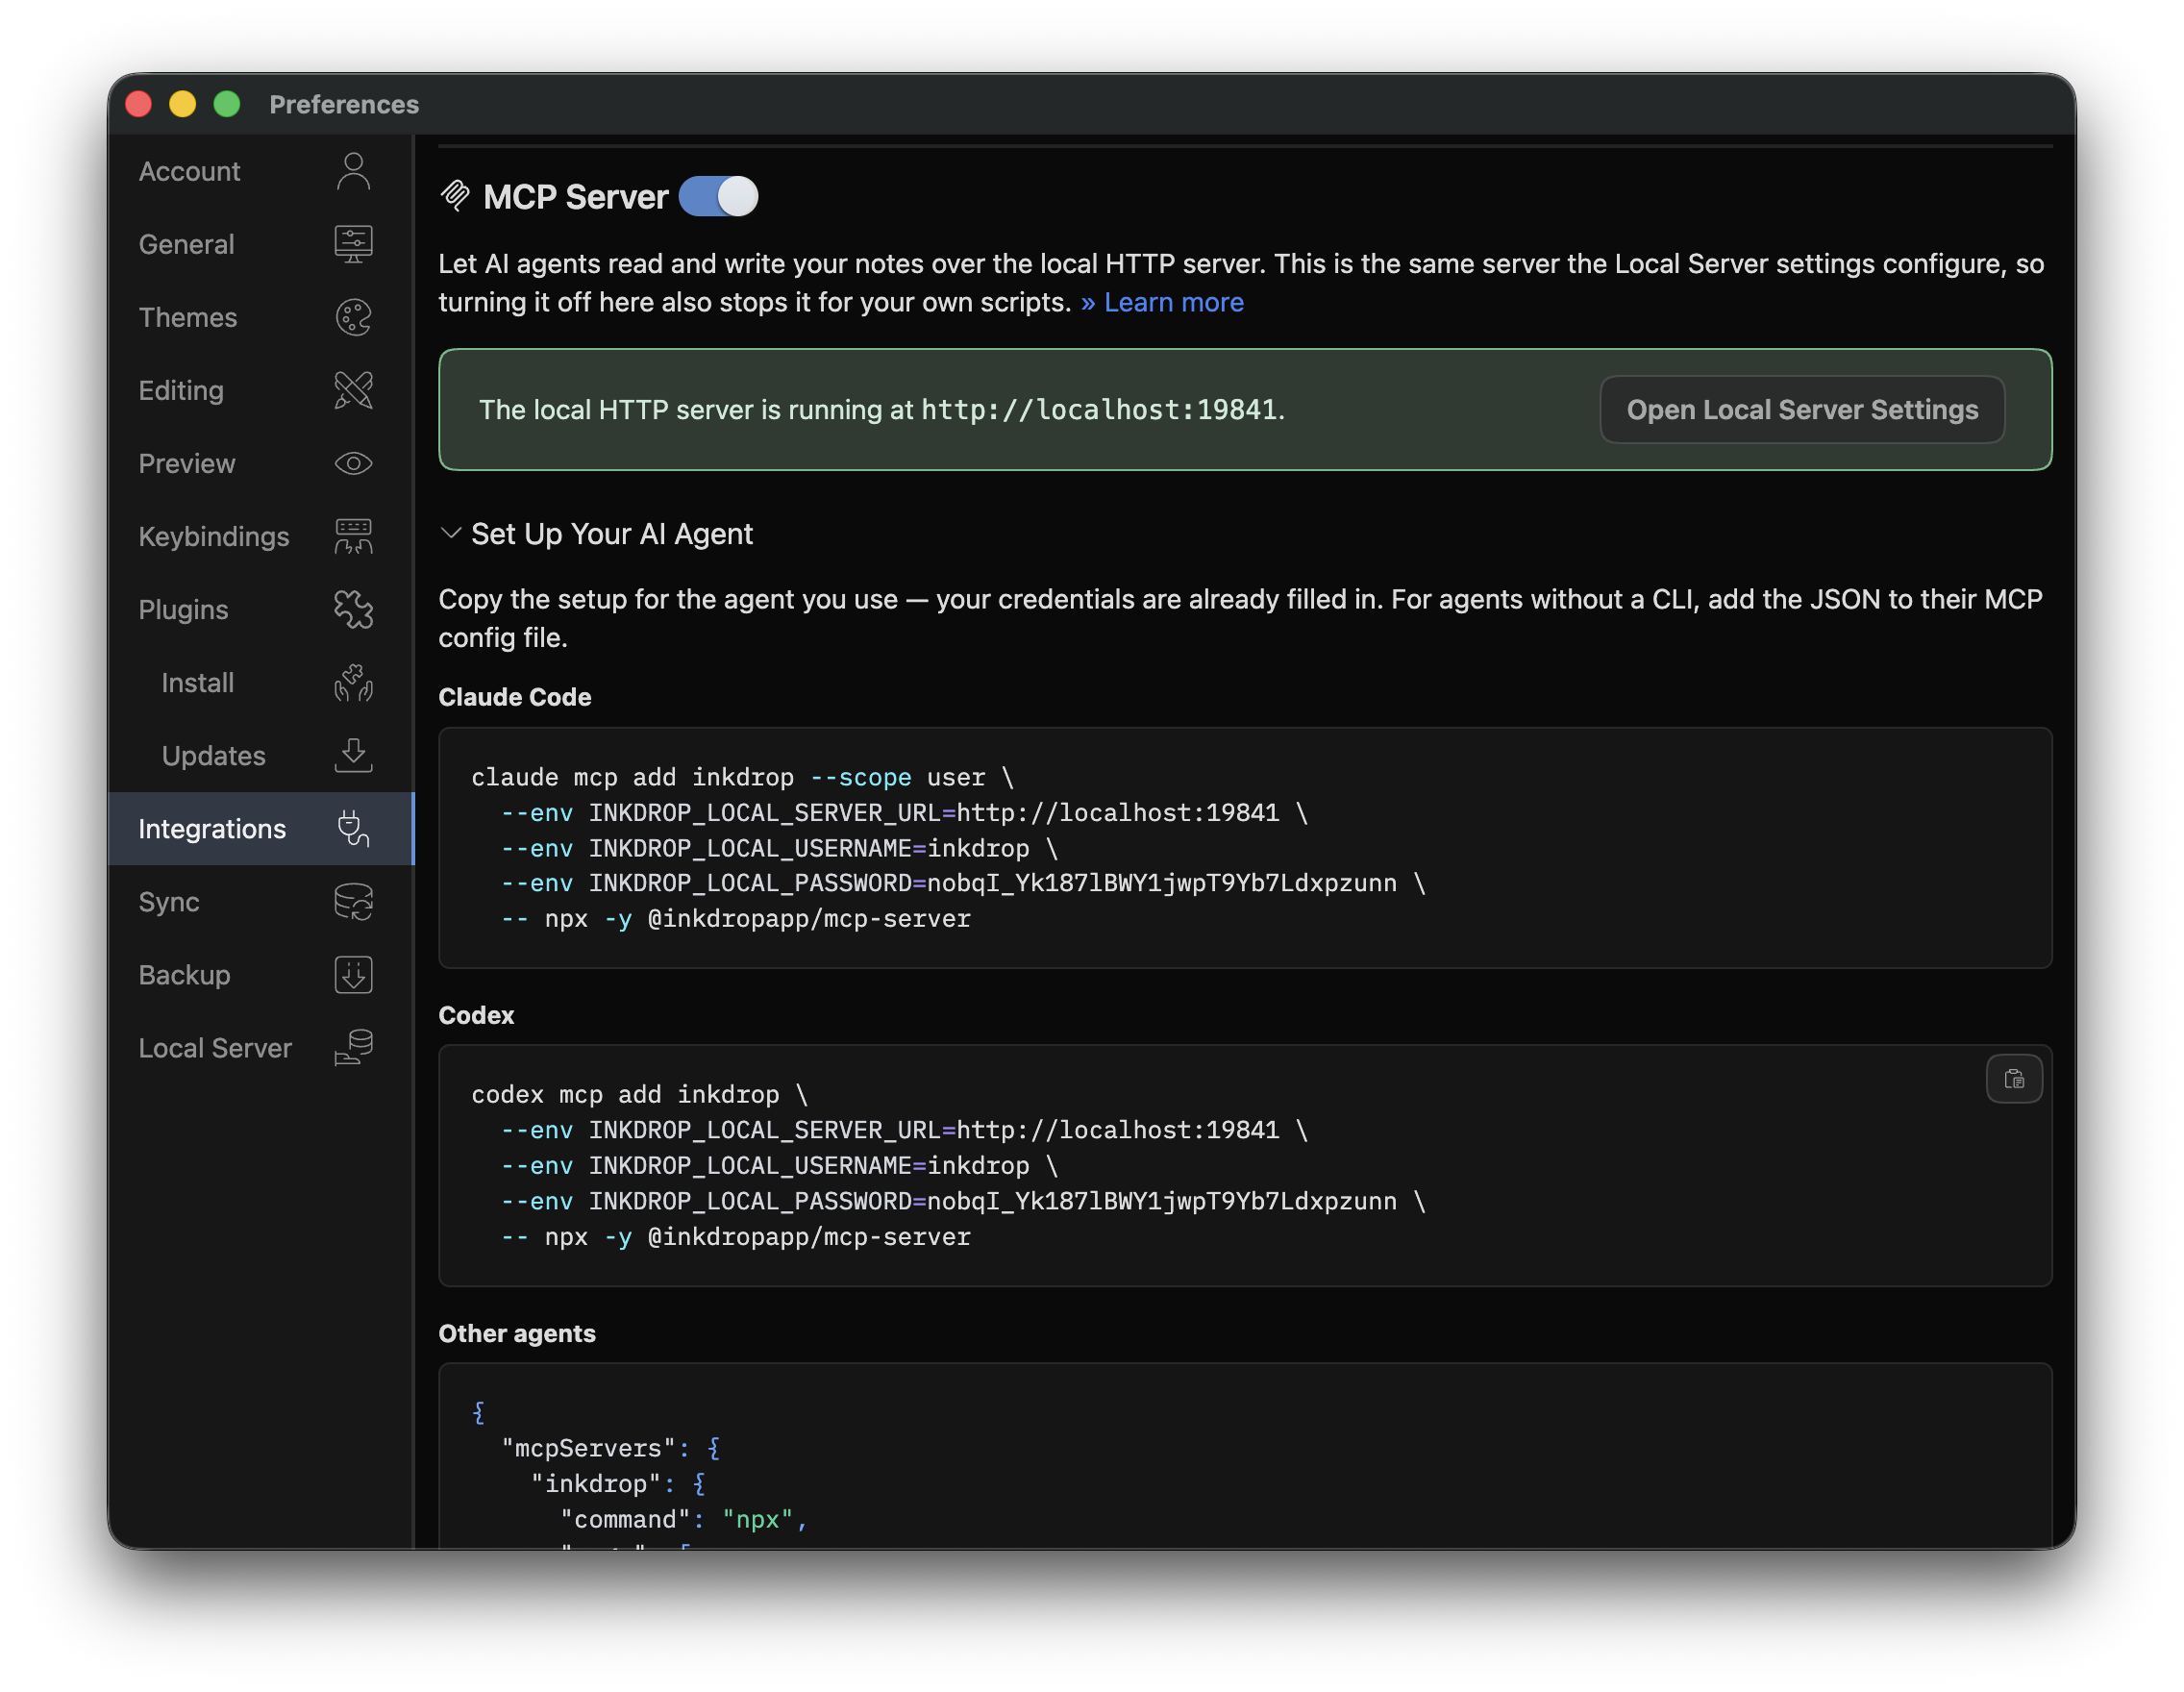
Task: Click the "Codex" heading
Action: pos(476,1014)
